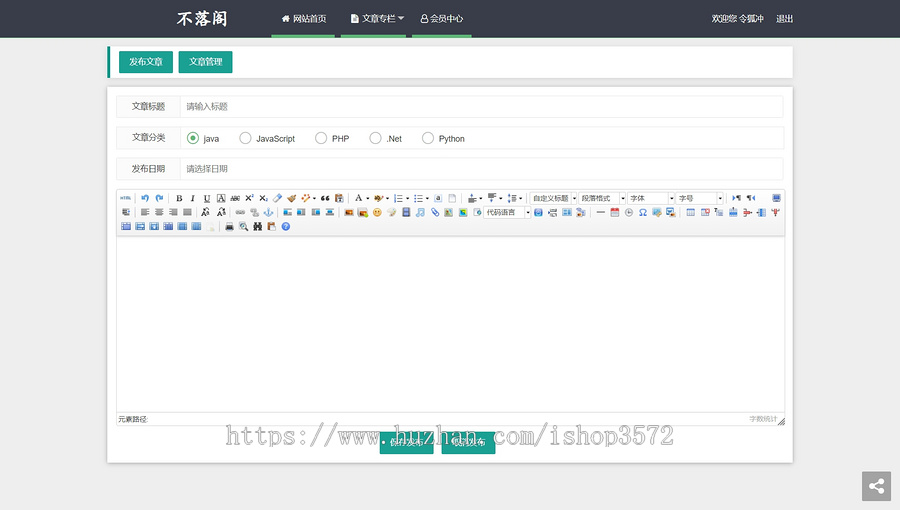Open the editor help

(x=286, y=227)
